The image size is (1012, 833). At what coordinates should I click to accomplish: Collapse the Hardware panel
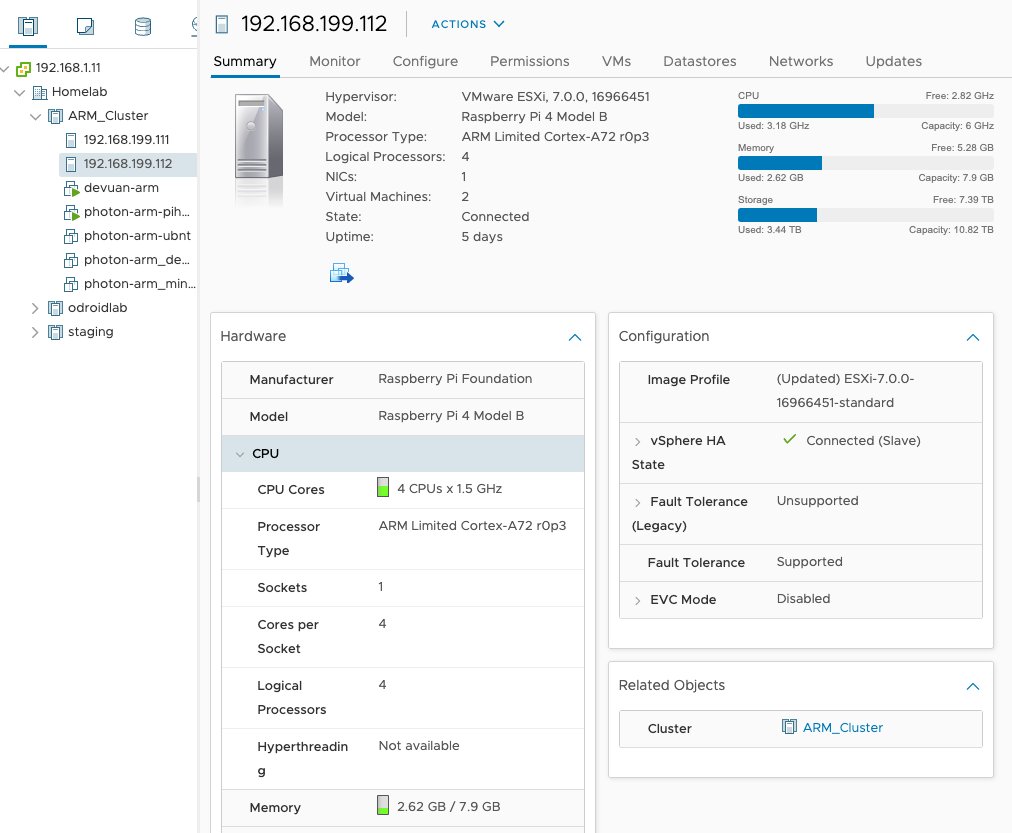pos(575,337)
